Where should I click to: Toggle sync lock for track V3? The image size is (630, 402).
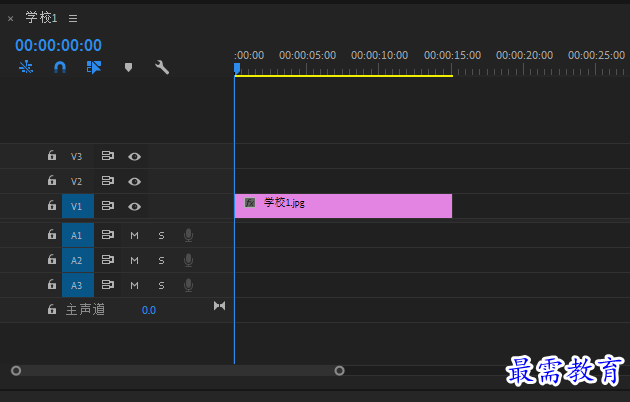coord(107,156)
